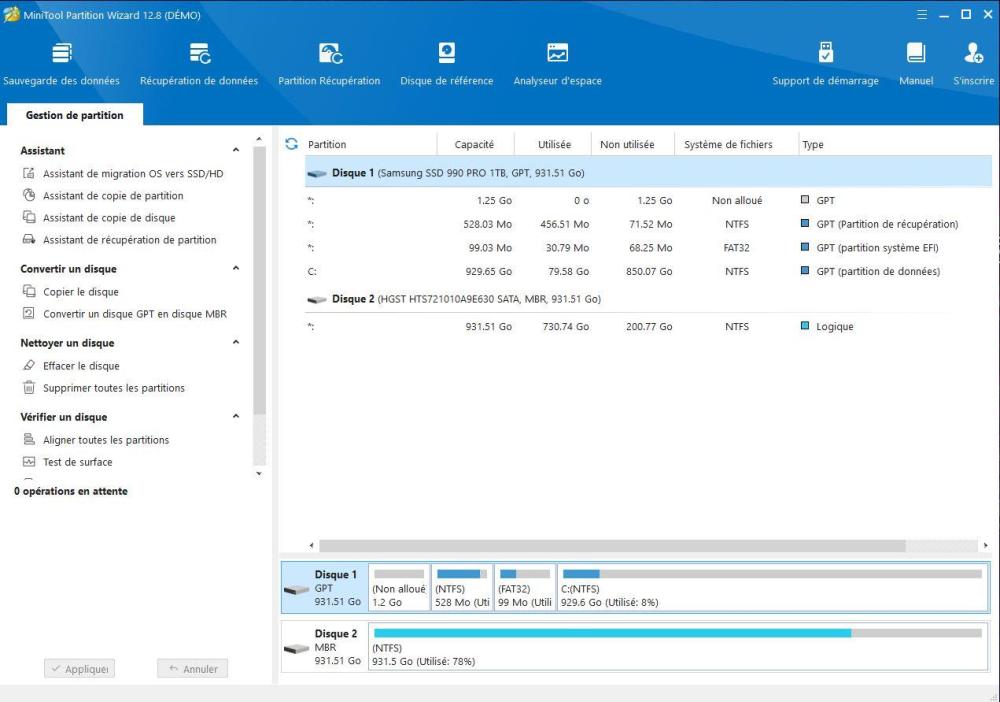Collapse the Assistant section
The width and height of the screenshot is (1000, 702).
pos(236,151)
